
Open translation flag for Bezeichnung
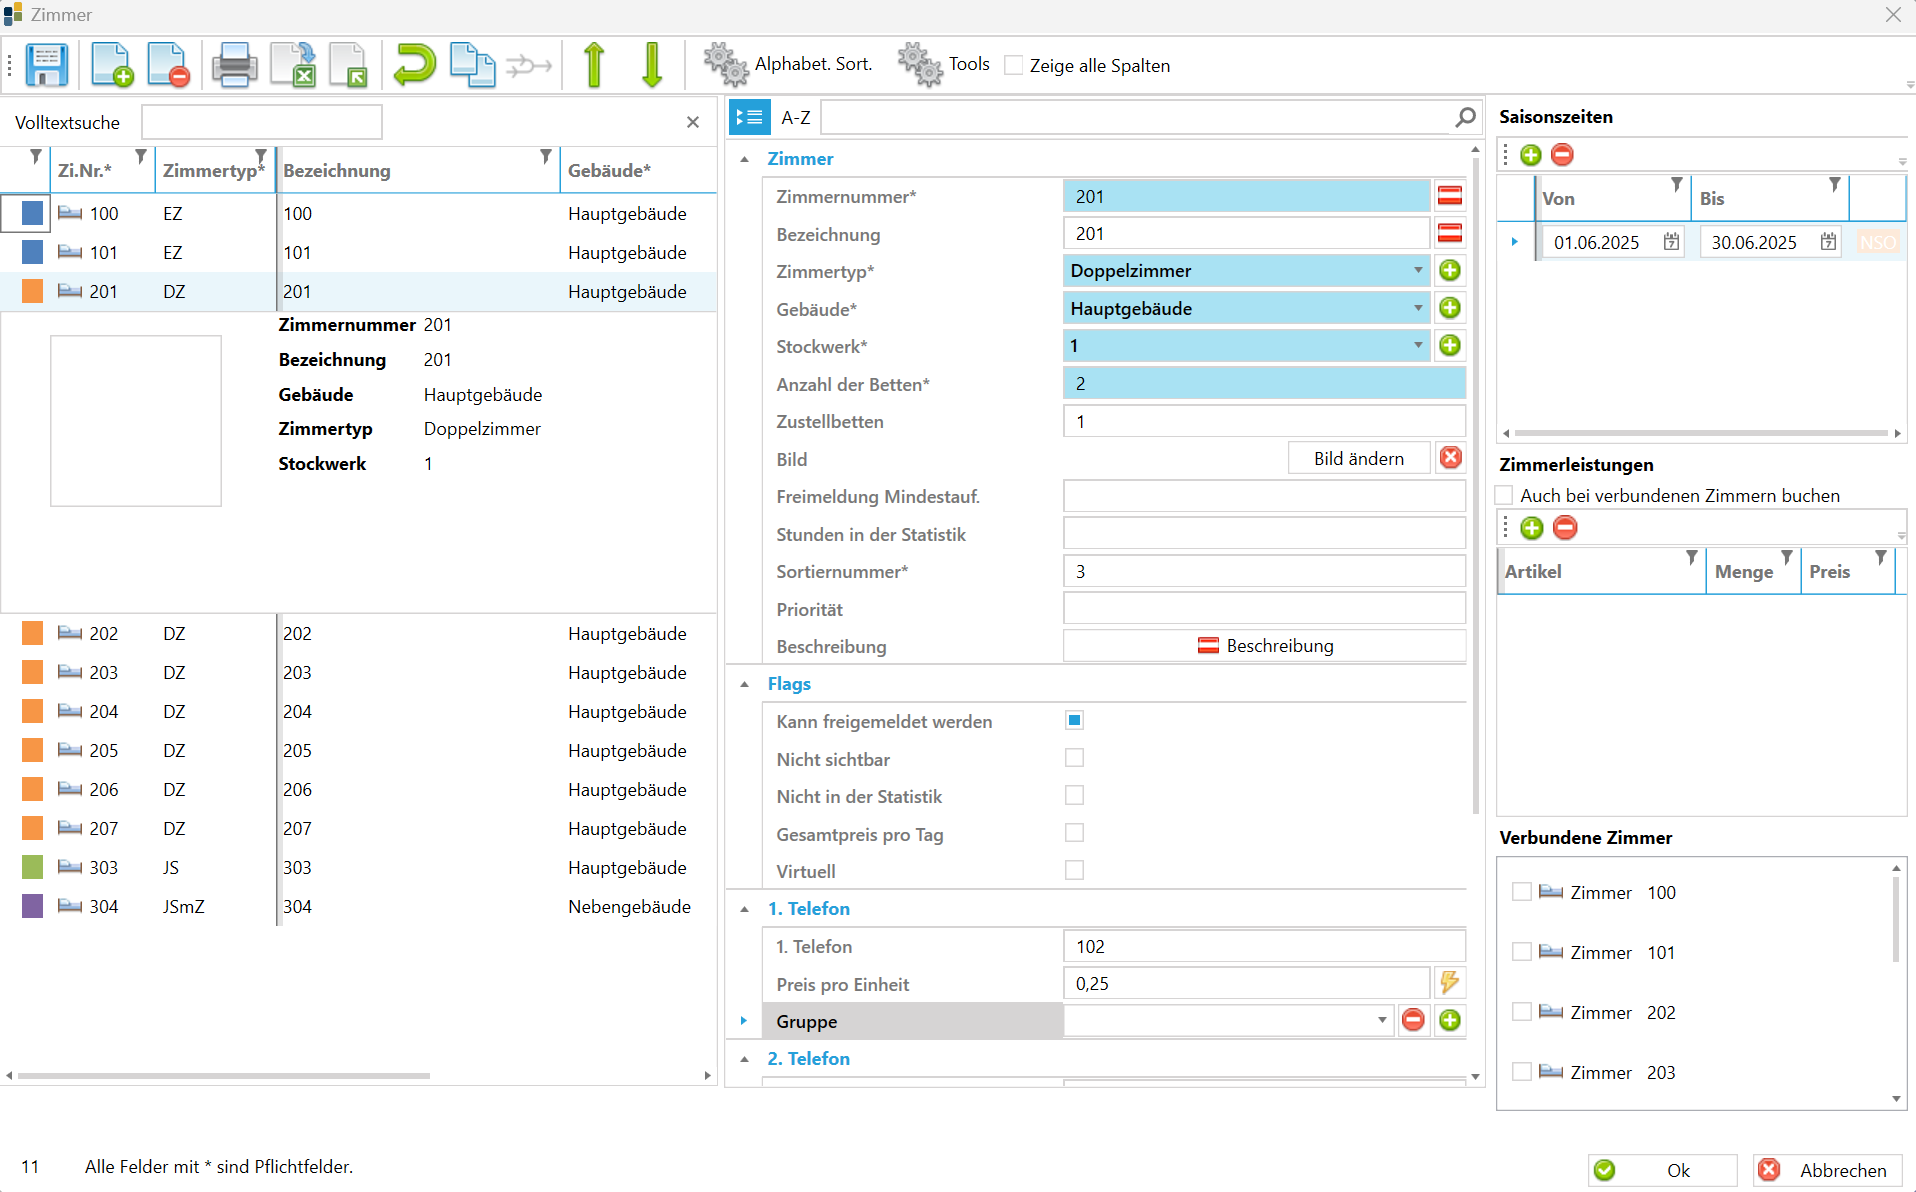tap(1450, 233)
